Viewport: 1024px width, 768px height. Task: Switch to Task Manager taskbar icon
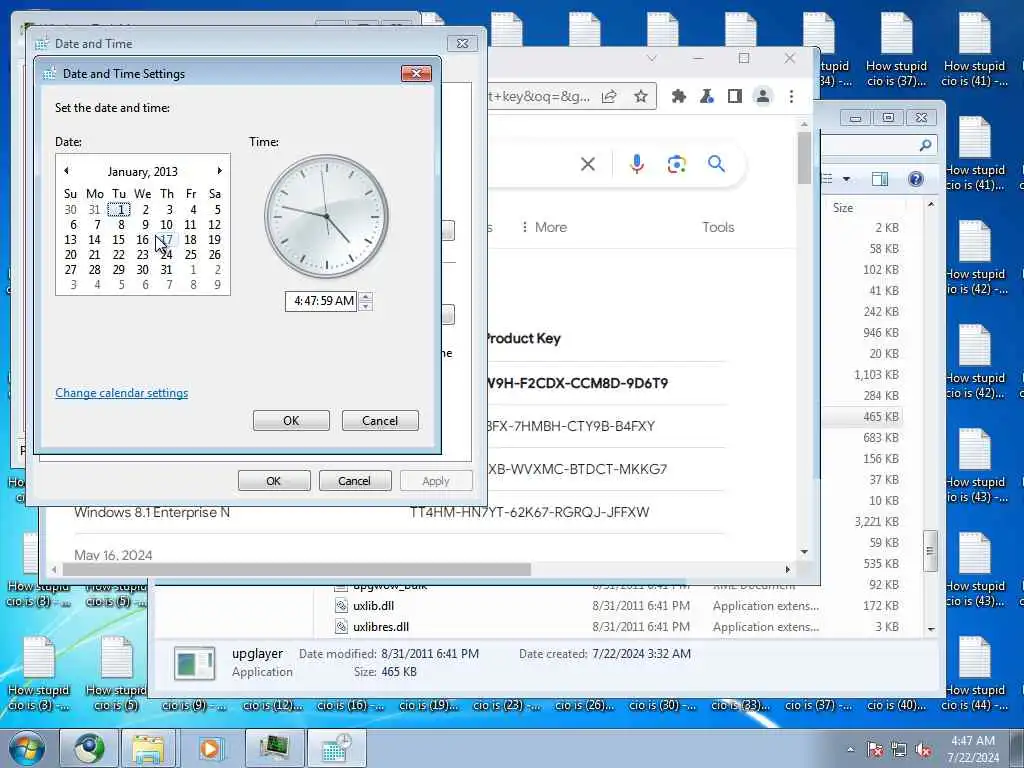tap(274, 748)
